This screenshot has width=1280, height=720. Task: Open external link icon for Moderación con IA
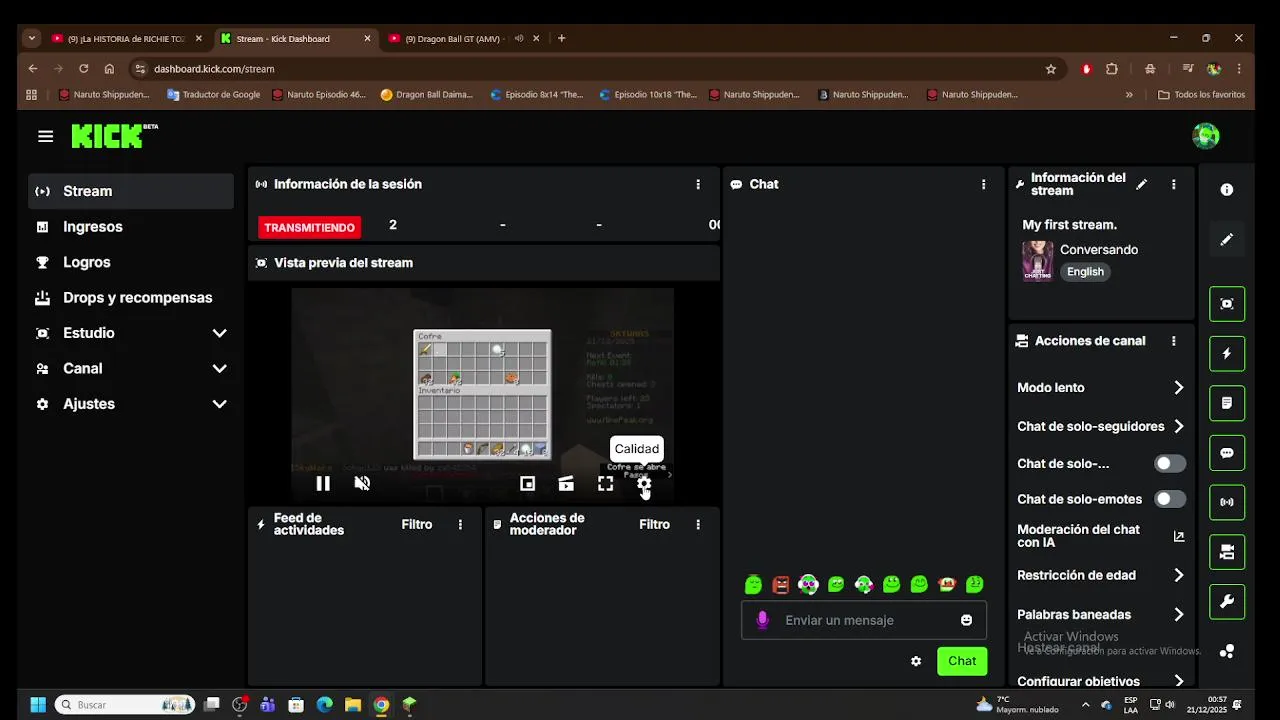tap(1179, 536)
